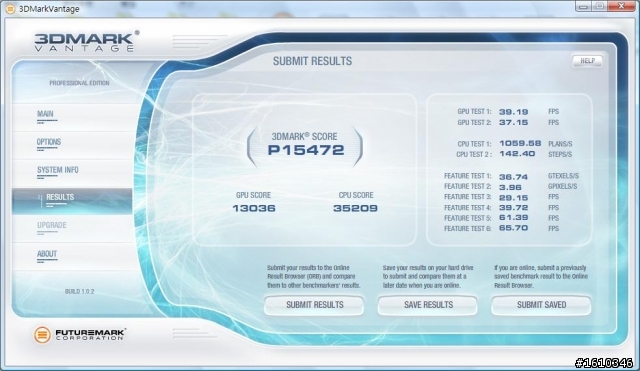Open the HELP button
This screenshot has width=640, height=371.
pyautogui.click(x=587, y=61)
